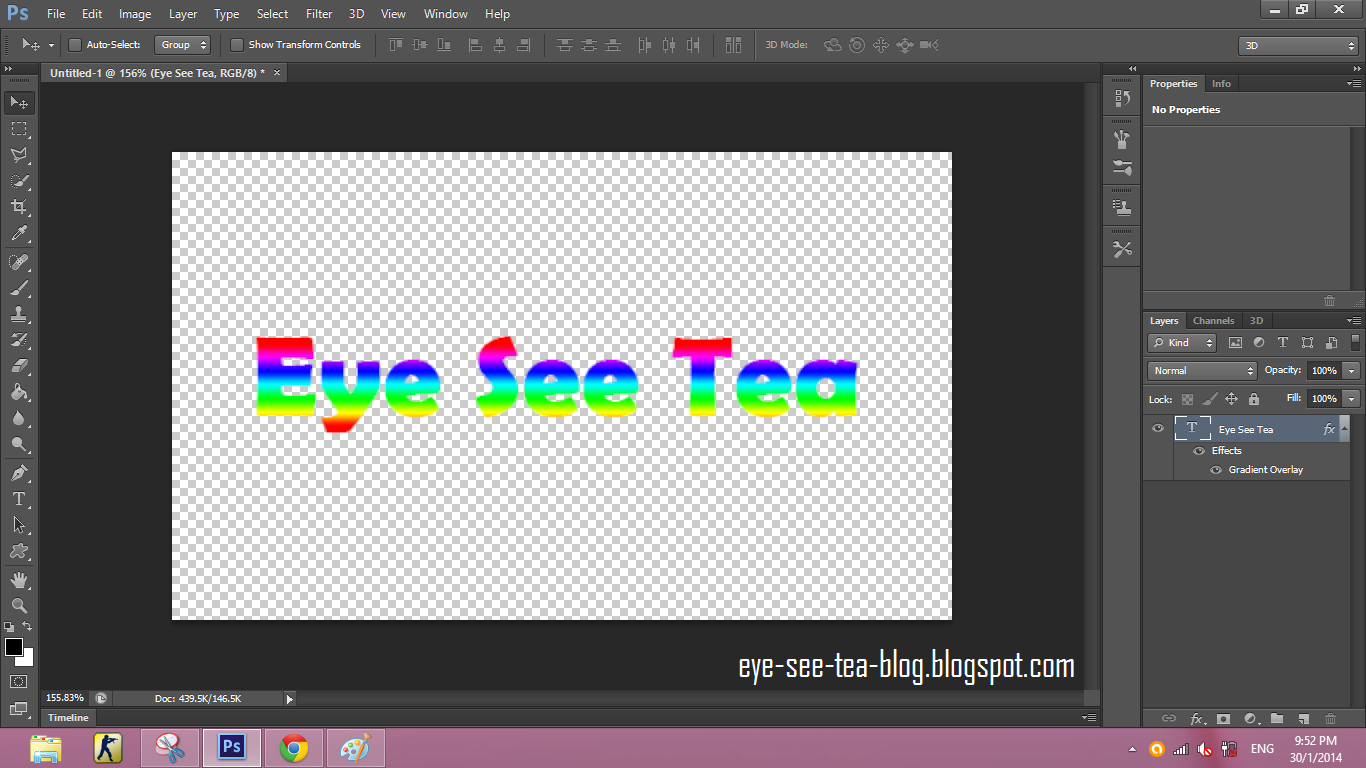Open the Layer menu
This screenshot has width=1366, height=768.
pos(183,14)
